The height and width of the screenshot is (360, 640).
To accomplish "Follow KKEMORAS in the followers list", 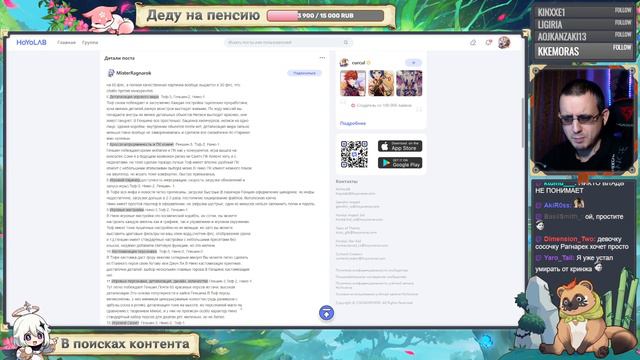I will 622,48.
